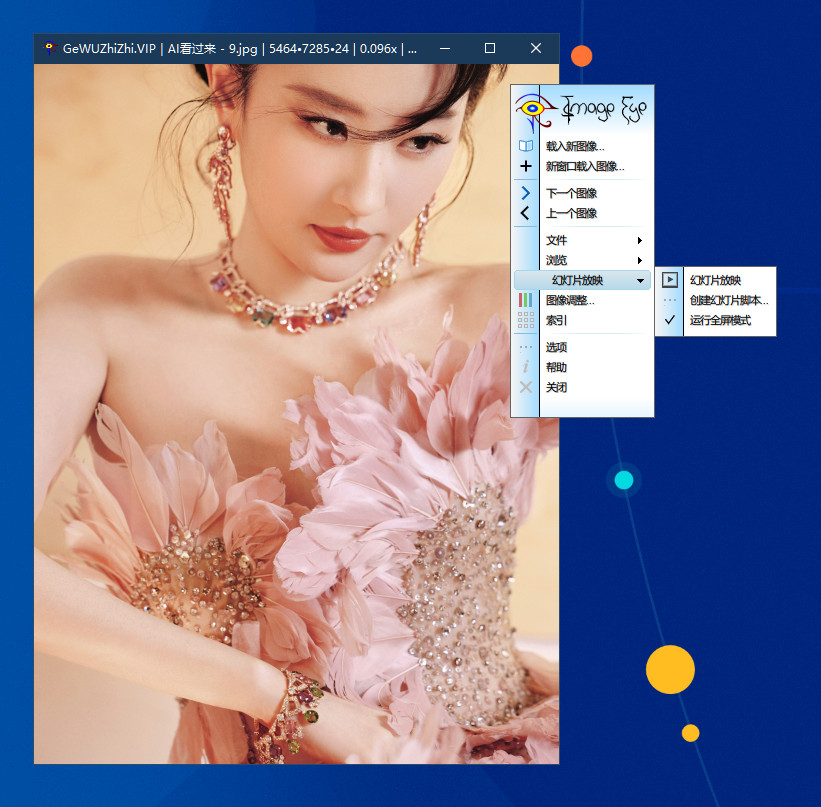The height and width of the screenshot is (807, 821).
Task: Click the plus icon beside 新窗口载入图像
Action: point(526,166)
